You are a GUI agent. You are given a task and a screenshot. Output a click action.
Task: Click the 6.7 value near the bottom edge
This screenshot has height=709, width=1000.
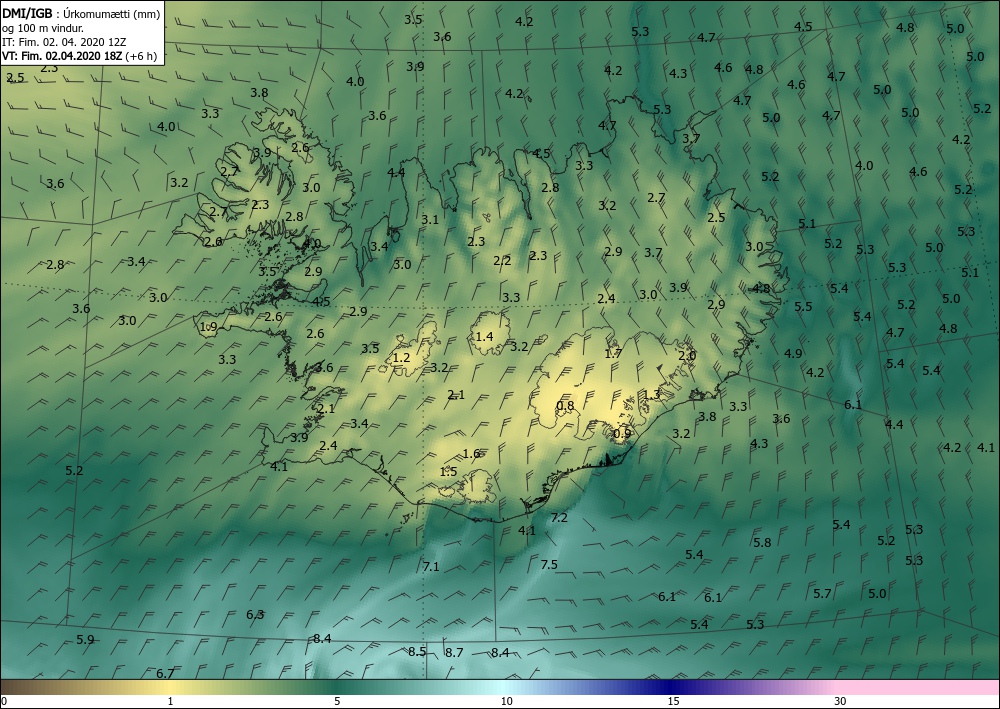click(x=165, y=673)
